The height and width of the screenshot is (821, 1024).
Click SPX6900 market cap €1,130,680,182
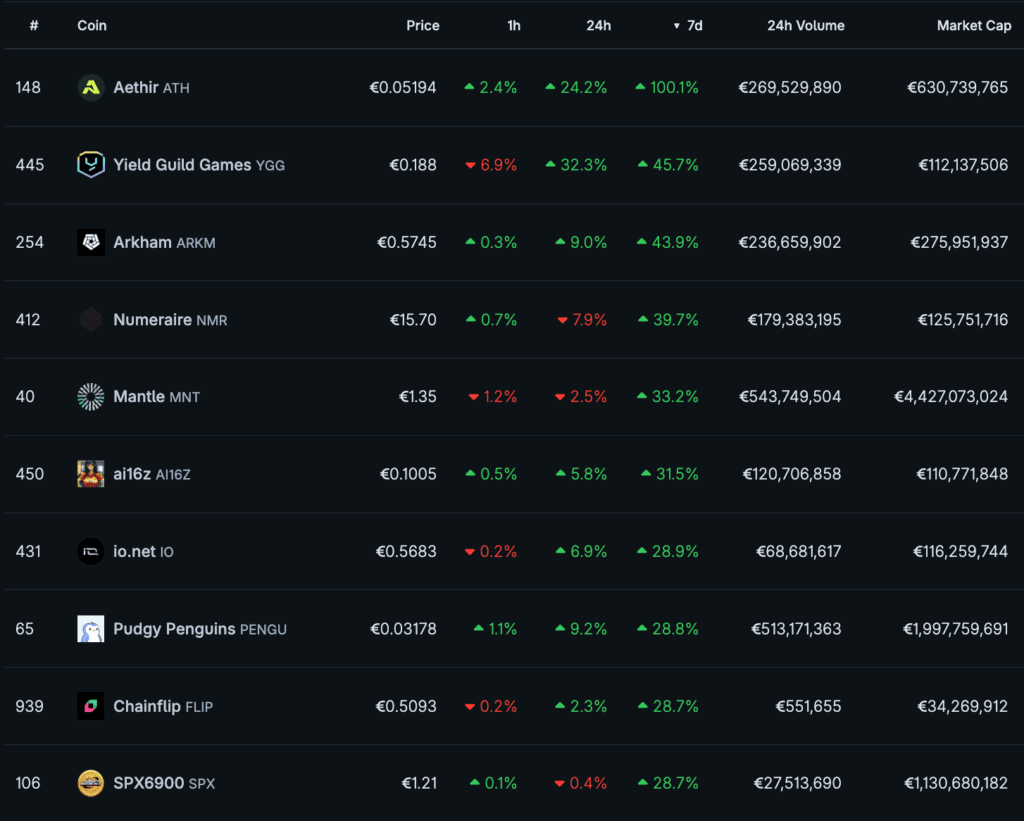pyautogui.click(x=956, y=783)
